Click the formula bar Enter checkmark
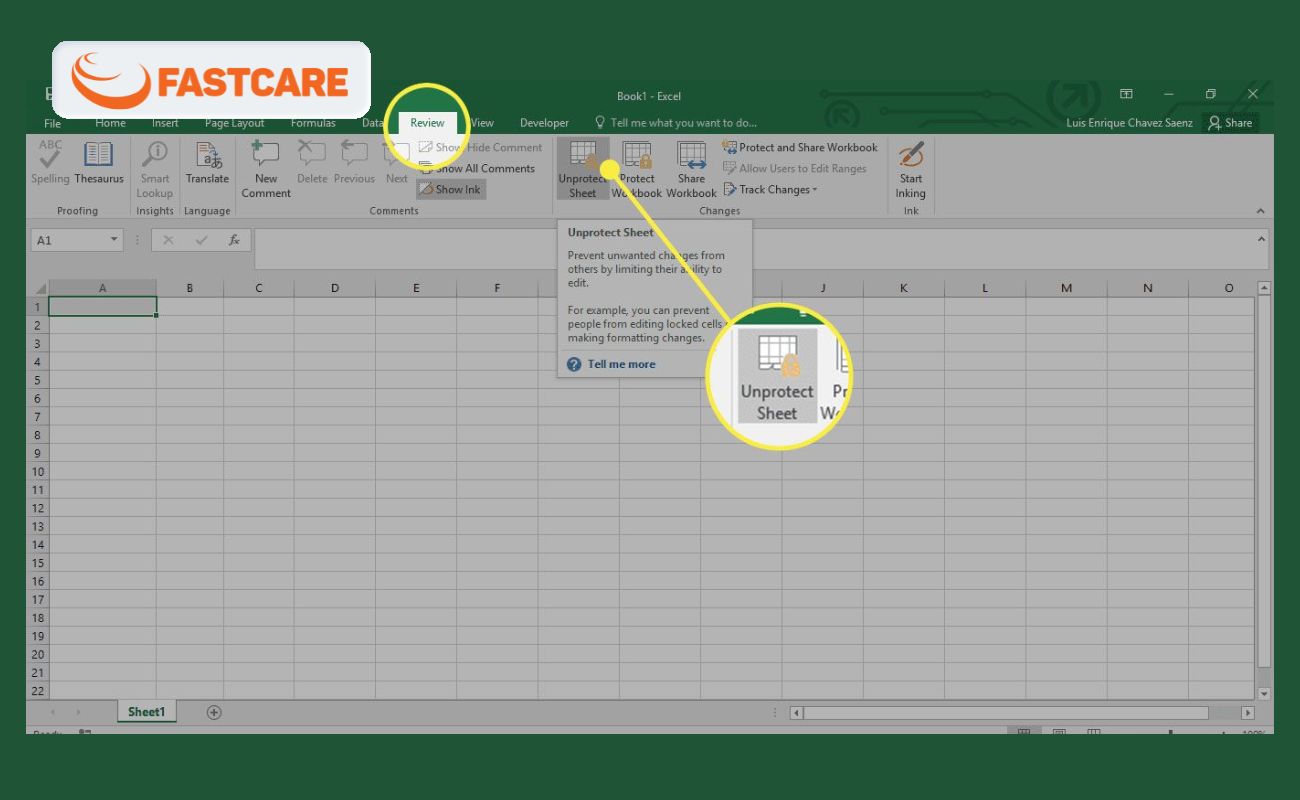Screen dimensions: 1300x800 [201, 240]
